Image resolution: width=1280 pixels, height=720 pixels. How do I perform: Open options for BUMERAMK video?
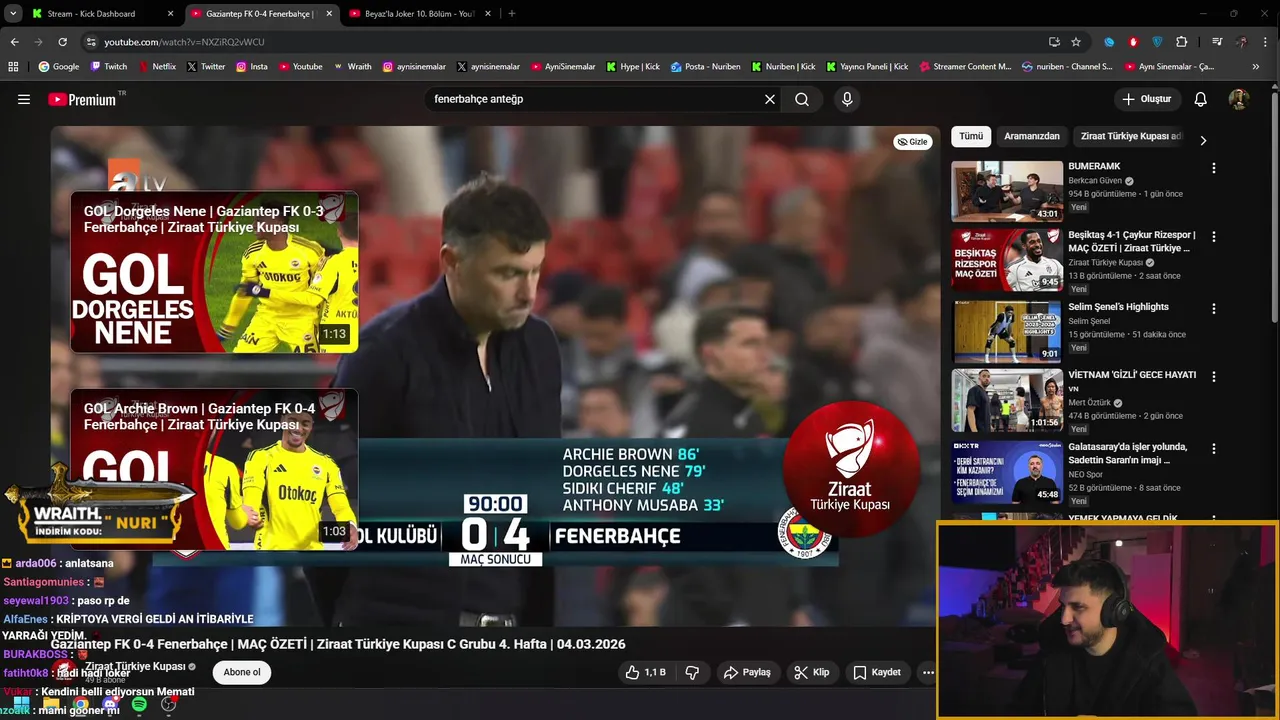[1214, 169]
